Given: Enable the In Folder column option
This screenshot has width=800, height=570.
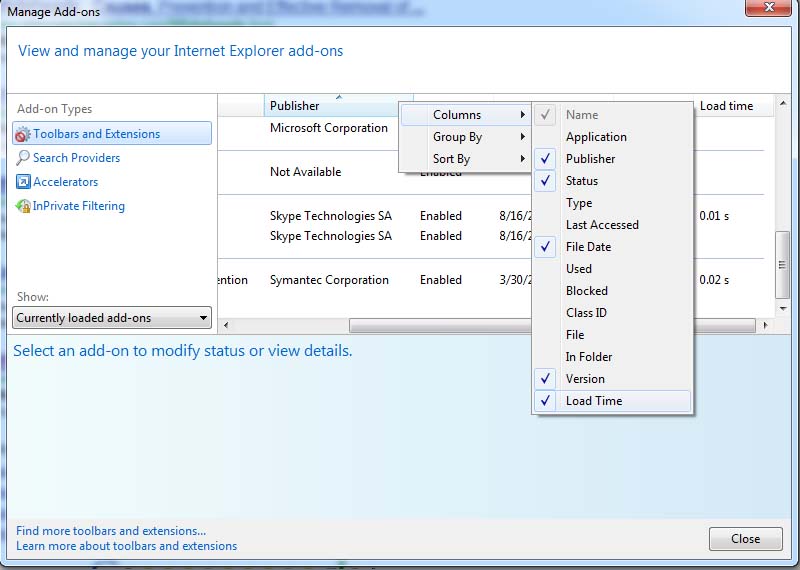Looking at the screenshot, I should [x=612, y=356].
